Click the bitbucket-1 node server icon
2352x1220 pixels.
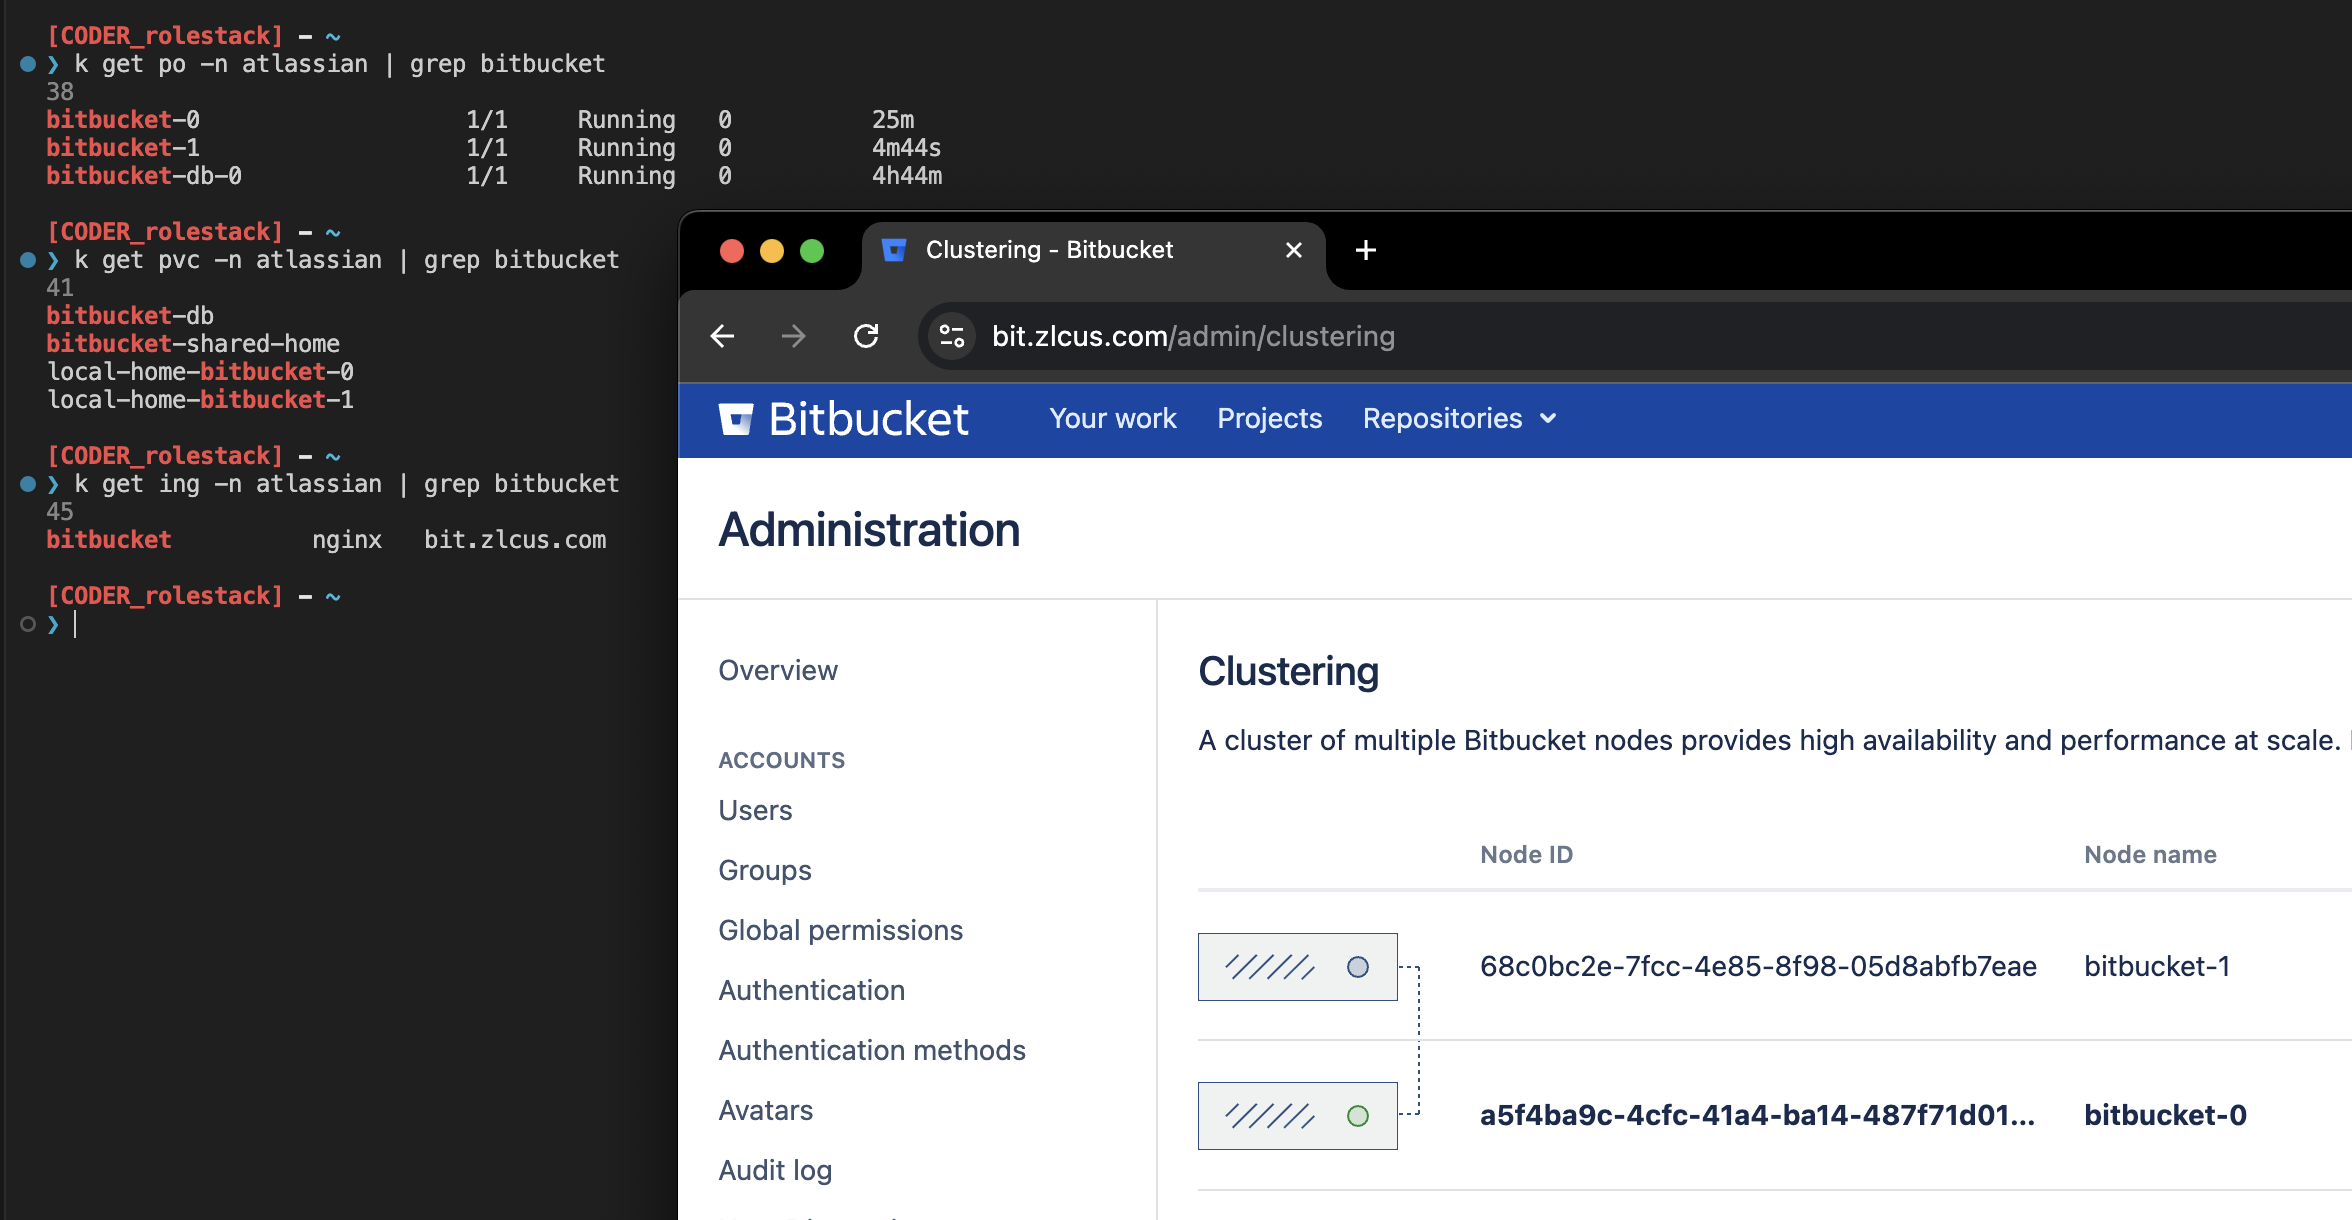(x=1297, y=967)
